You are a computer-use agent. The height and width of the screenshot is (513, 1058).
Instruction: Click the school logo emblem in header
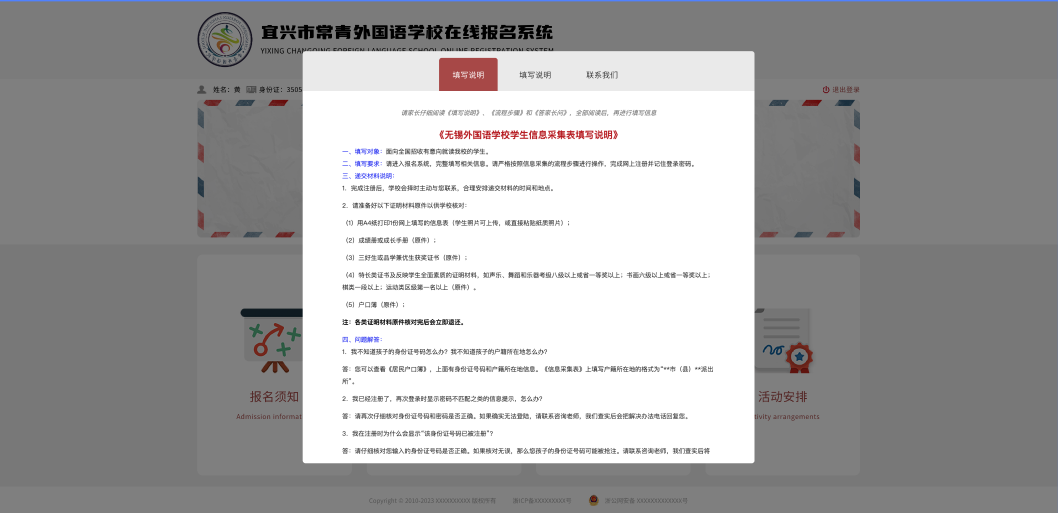[x=225, y=39]
